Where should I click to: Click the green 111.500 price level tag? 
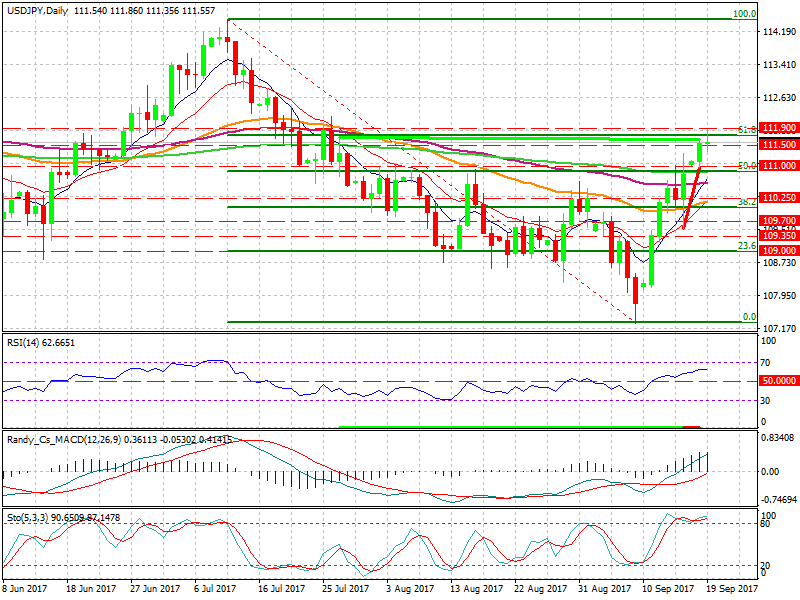[x=778, y=145]
